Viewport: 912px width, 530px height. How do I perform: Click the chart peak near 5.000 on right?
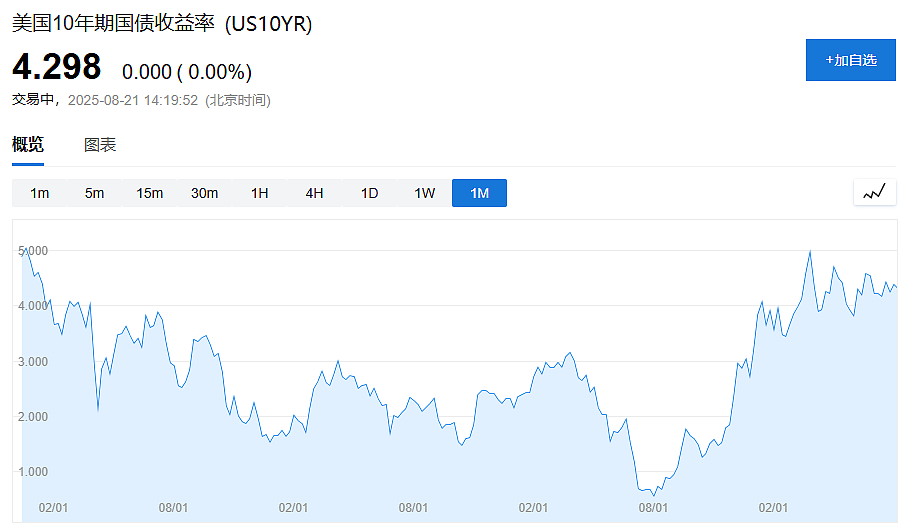[x=810, y=252]
